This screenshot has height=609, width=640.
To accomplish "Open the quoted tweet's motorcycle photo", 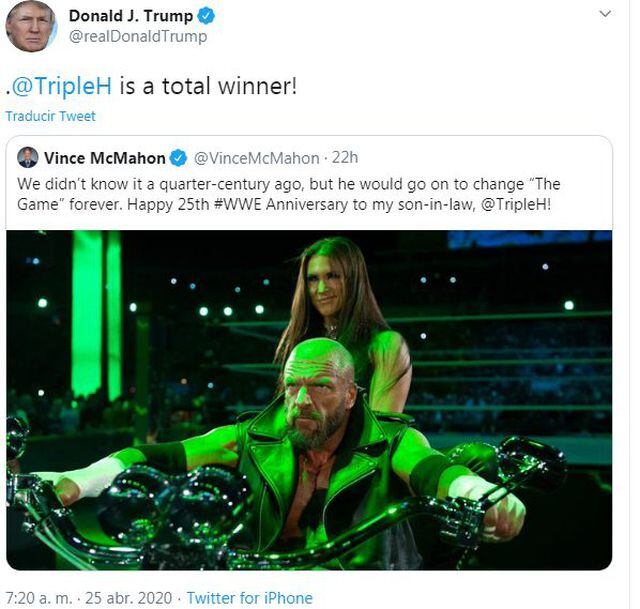I will click(309, 400).
